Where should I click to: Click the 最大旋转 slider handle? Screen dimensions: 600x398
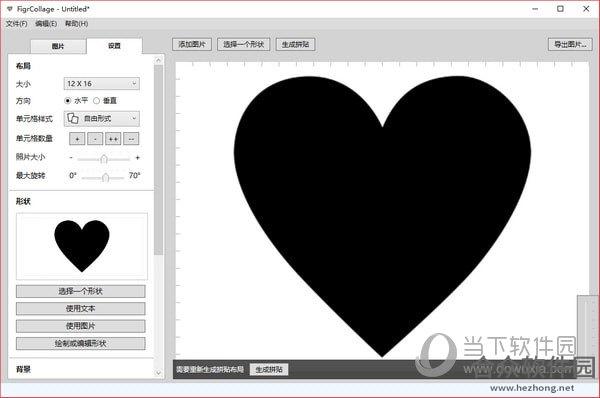click(x=106, y=177)
